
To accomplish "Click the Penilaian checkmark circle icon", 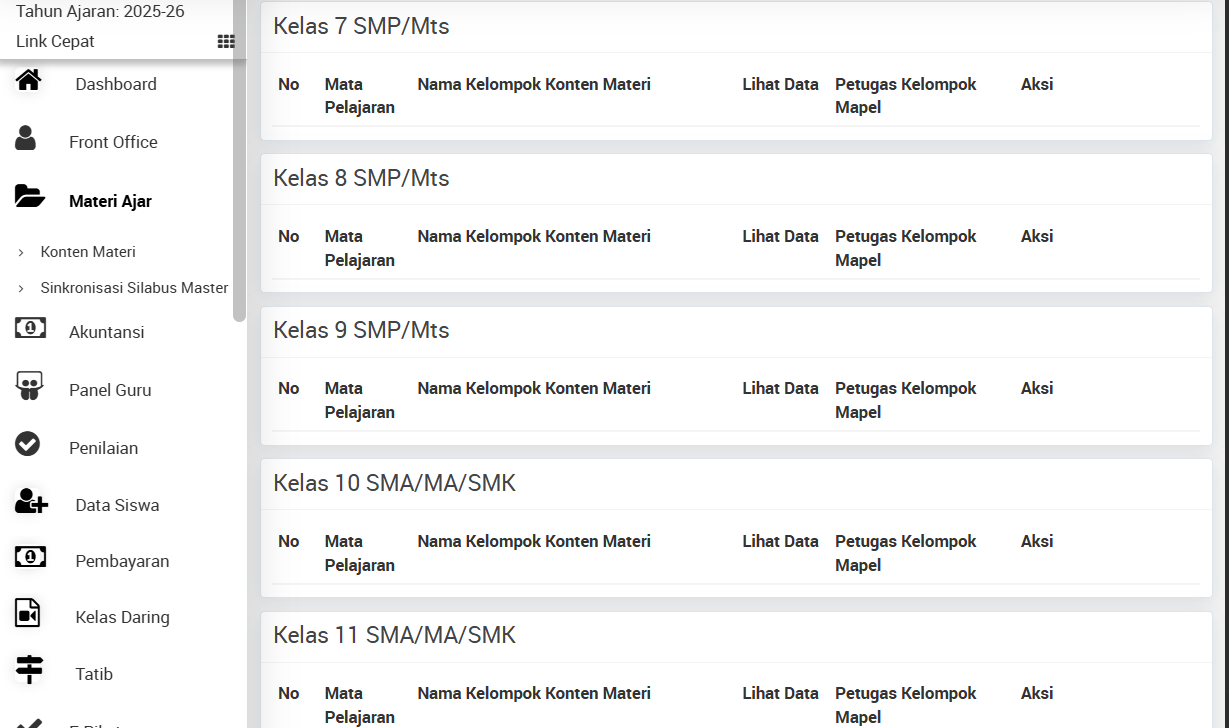I will click(28, 444).
